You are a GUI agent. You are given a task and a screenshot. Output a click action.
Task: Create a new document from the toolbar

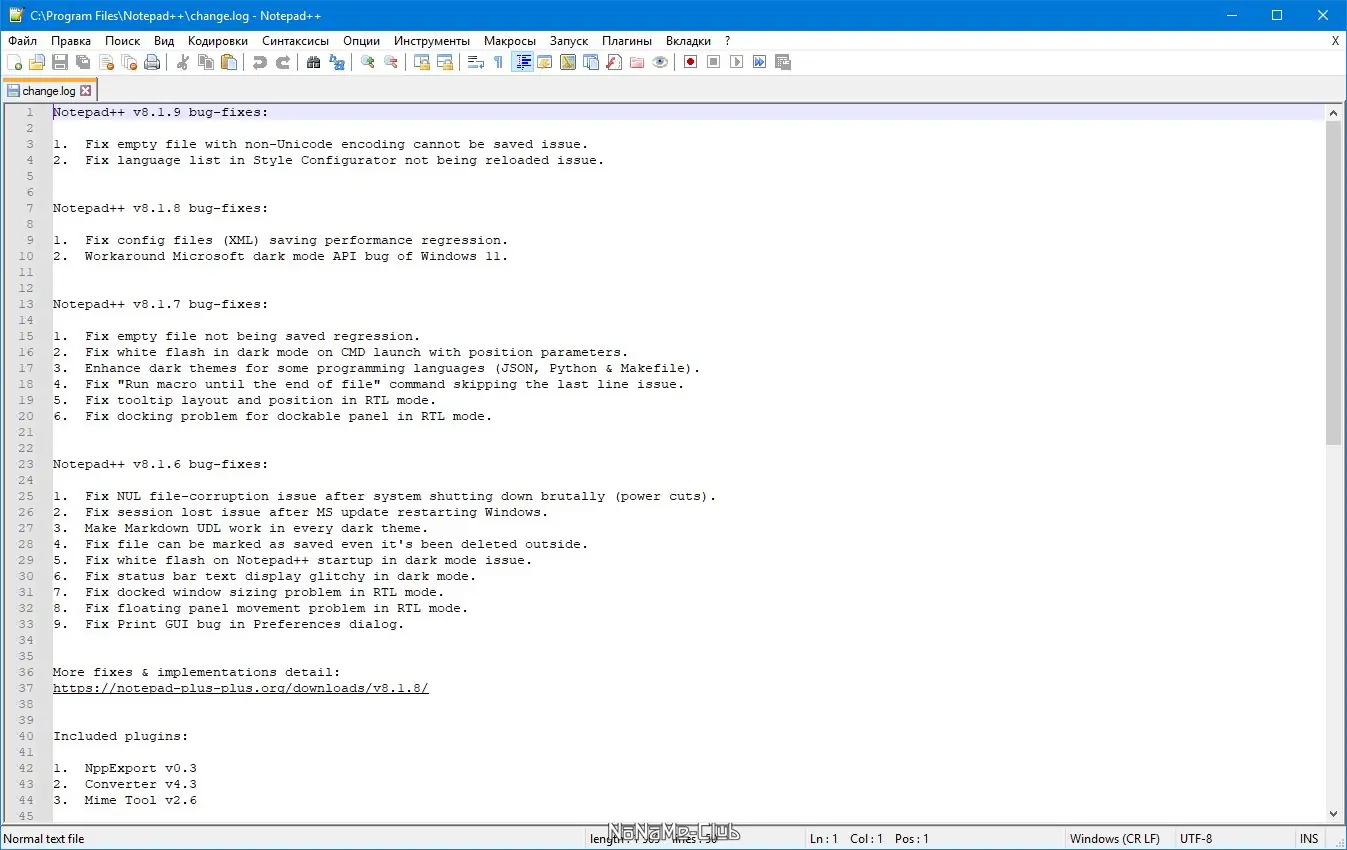pyautogui.click(x=15, y=62)
